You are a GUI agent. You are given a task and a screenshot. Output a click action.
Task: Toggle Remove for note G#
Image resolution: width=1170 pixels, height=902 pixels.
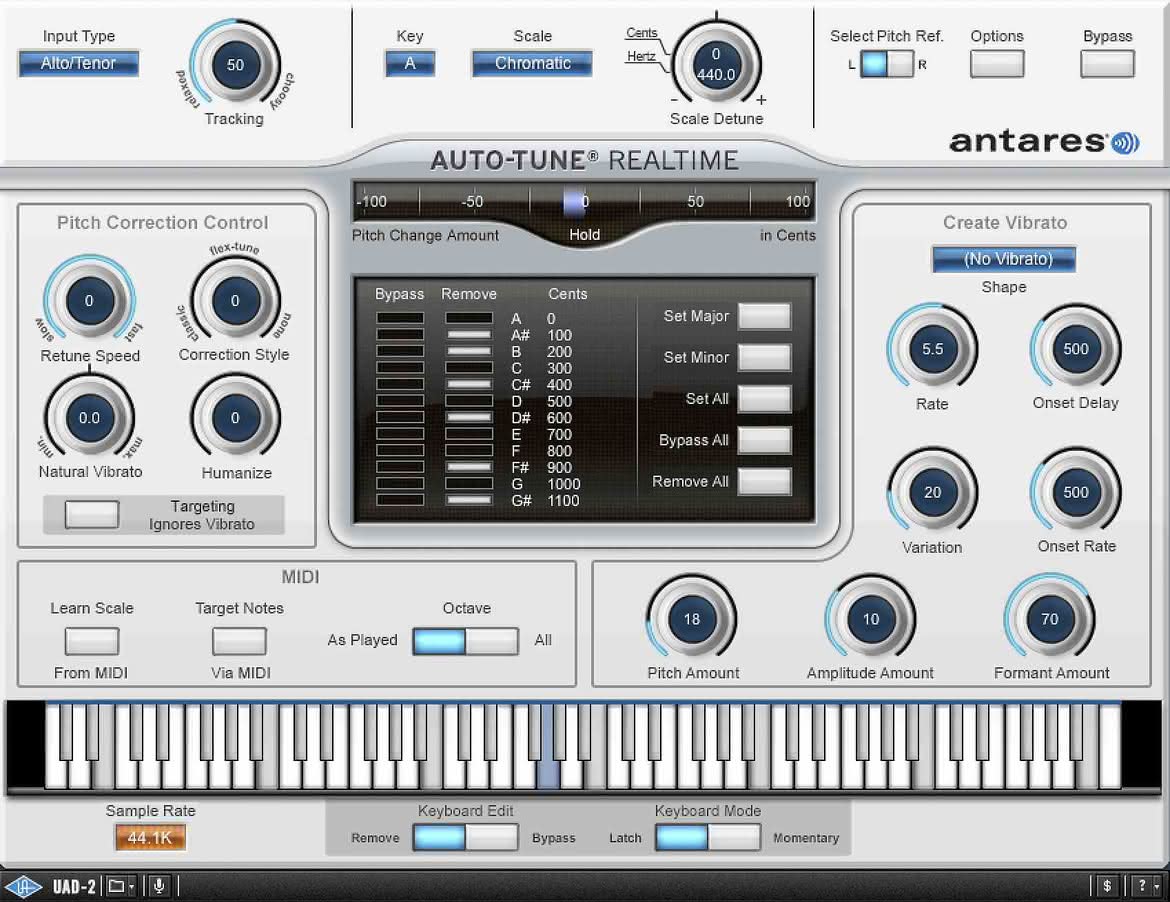pyautogui.click(x=469, y=500)
